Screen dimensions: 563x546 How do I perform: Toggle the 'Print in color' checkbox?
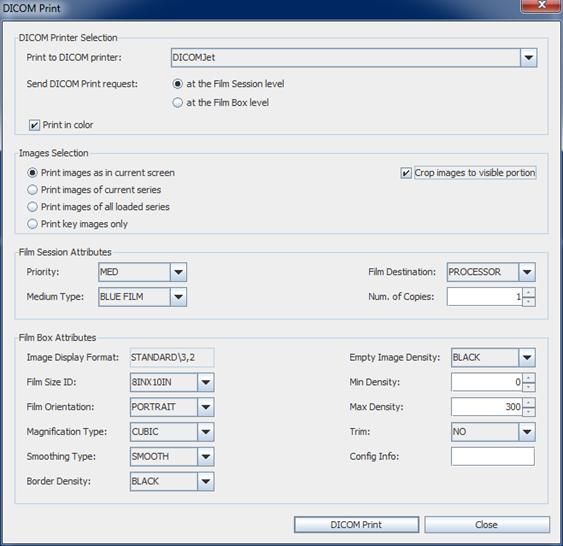34,125
